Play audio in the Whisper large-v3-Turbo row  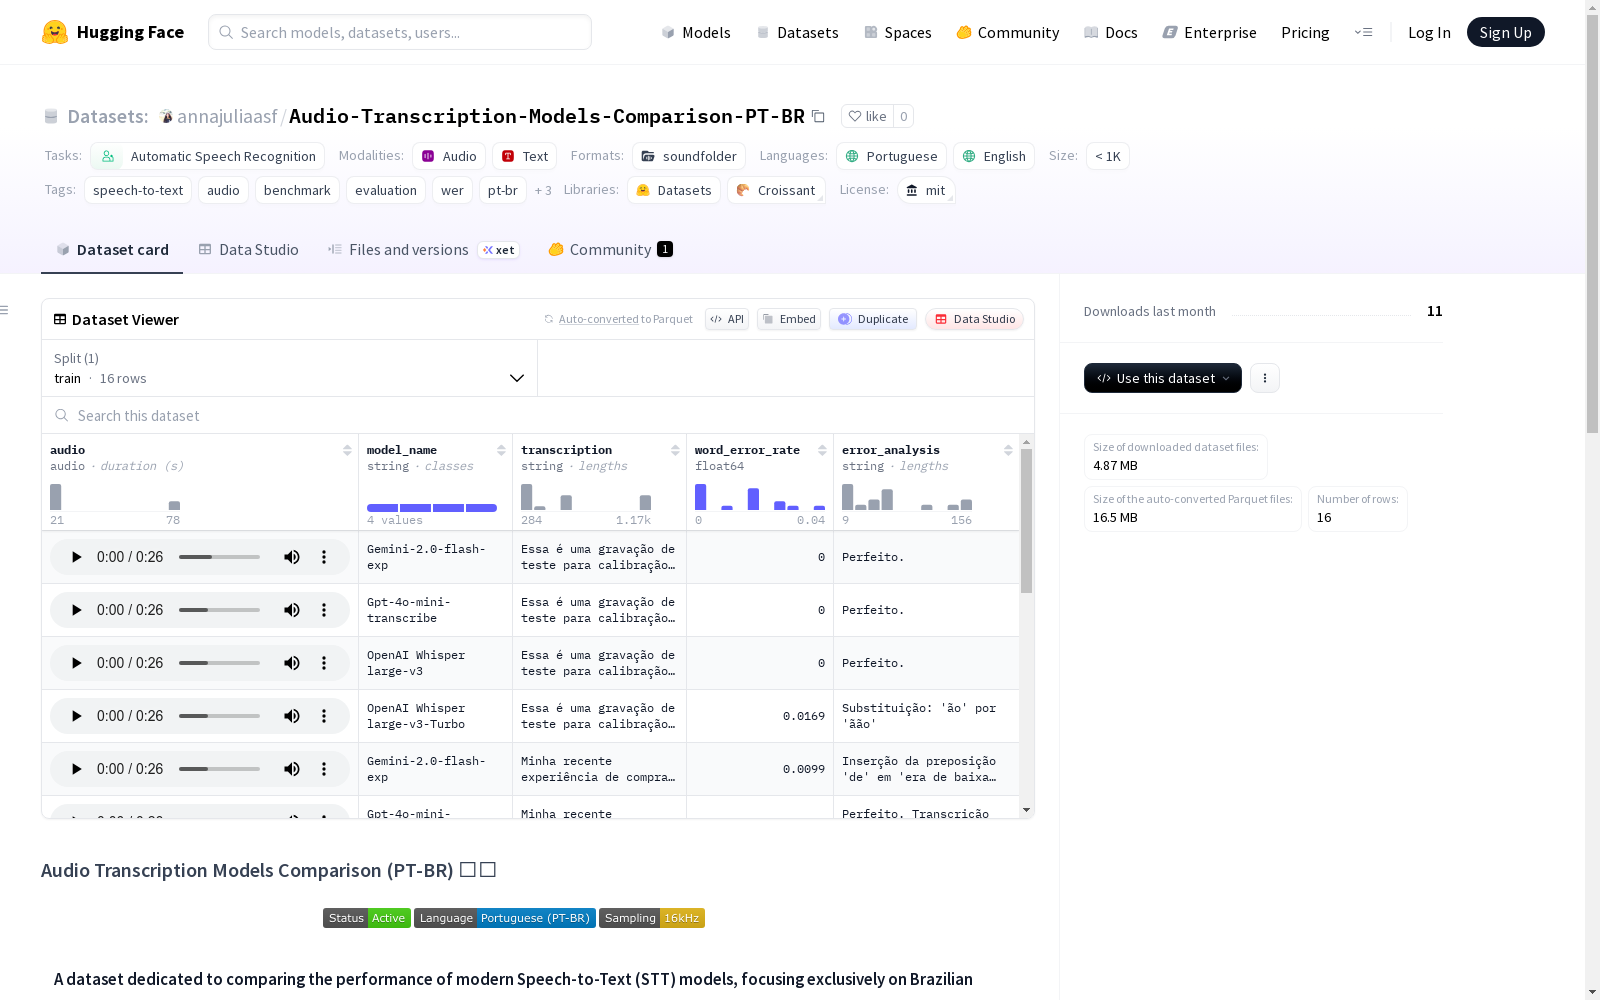(76, 716)
